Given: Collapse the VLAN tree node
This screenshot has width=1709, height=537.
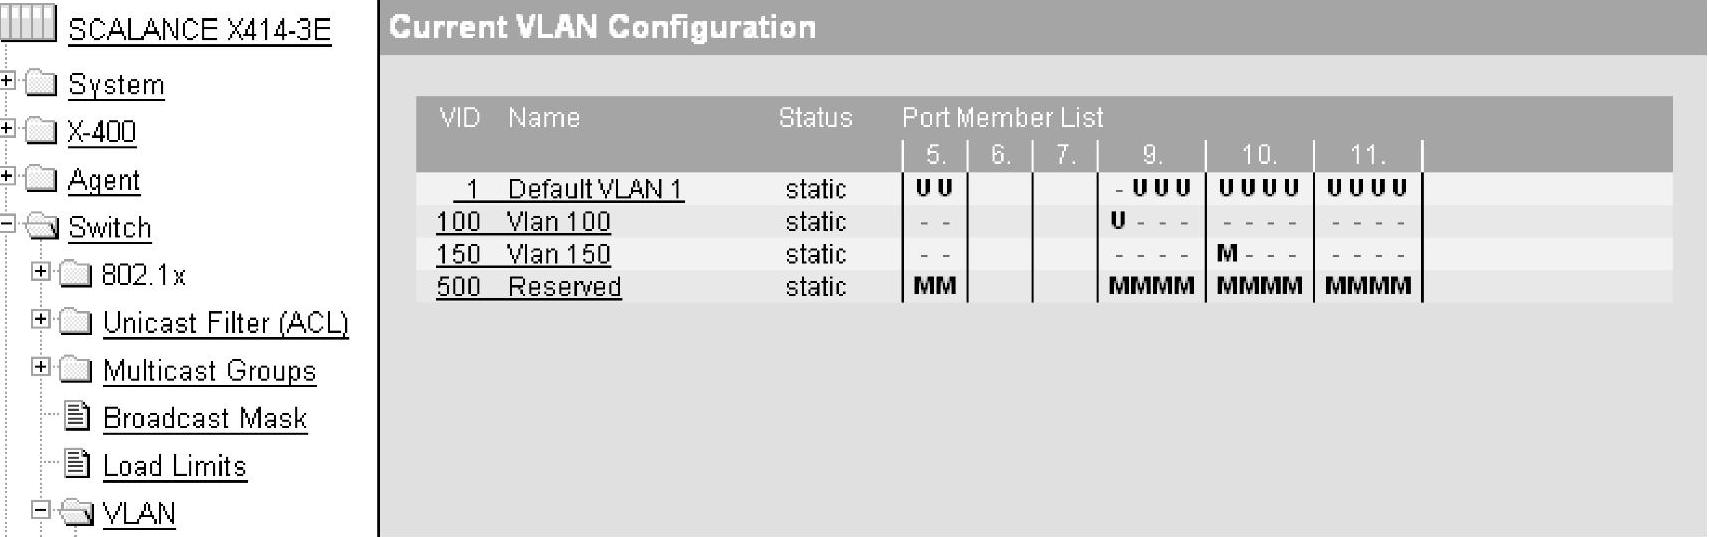Looking at the screenshot, I should pos(40,510).
